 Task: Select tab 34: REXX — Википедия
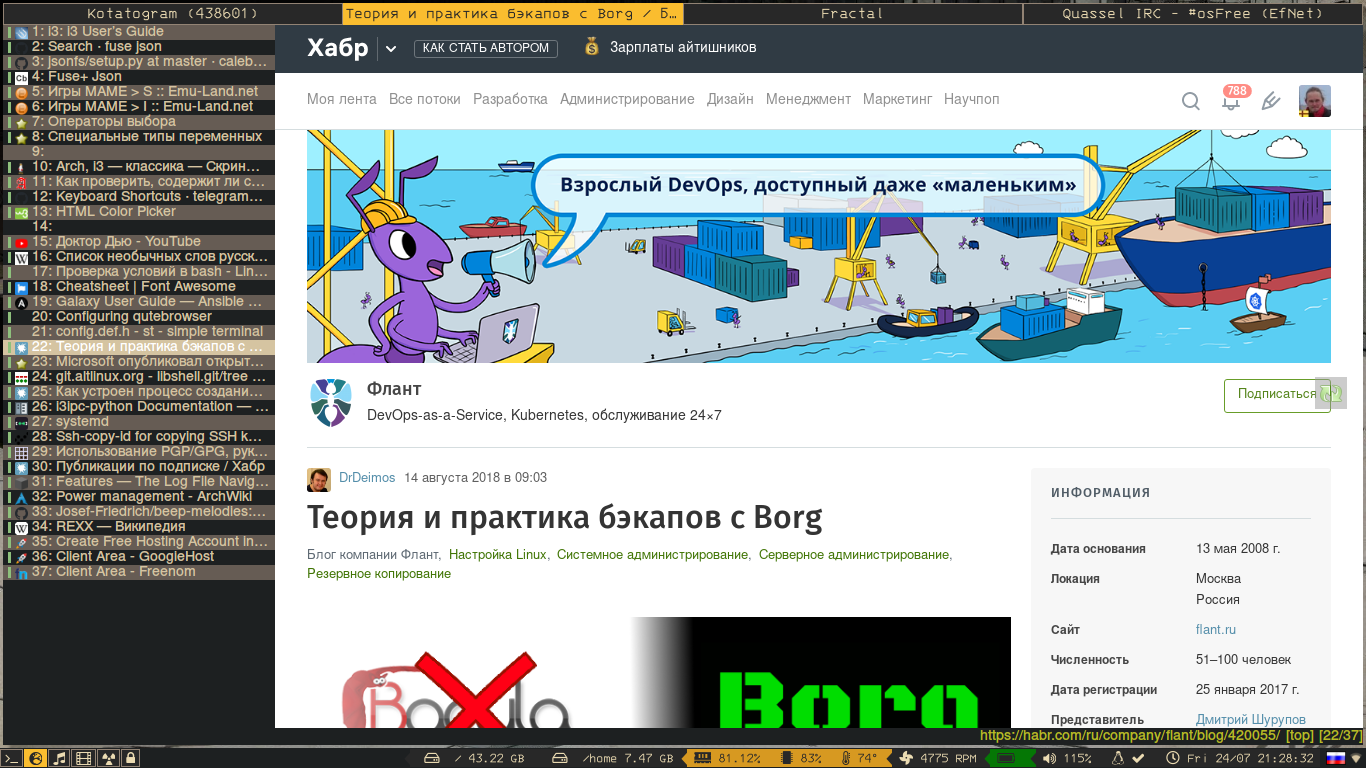pyautogui.click(x=140, y=527)
